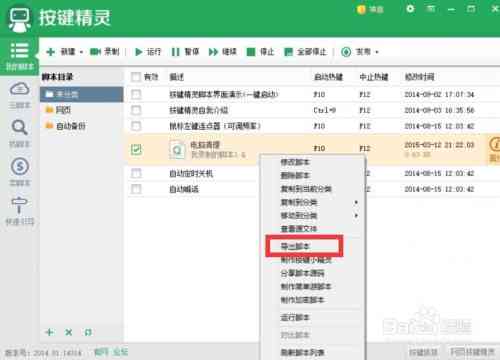Click bottom-right 问问按键精灵 button
The height and width of the screenshot is (360, 500).
pyautogui.click(x=473, y=352)
